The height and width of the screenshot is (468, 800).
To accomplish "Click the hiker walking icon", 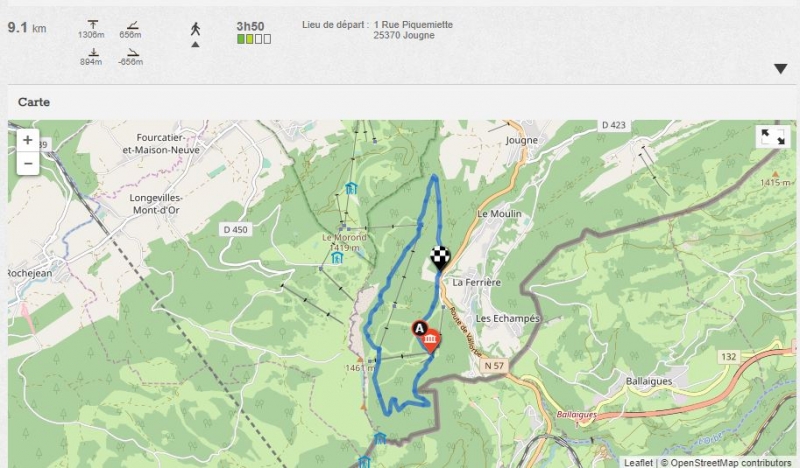I will pos(195,29).
